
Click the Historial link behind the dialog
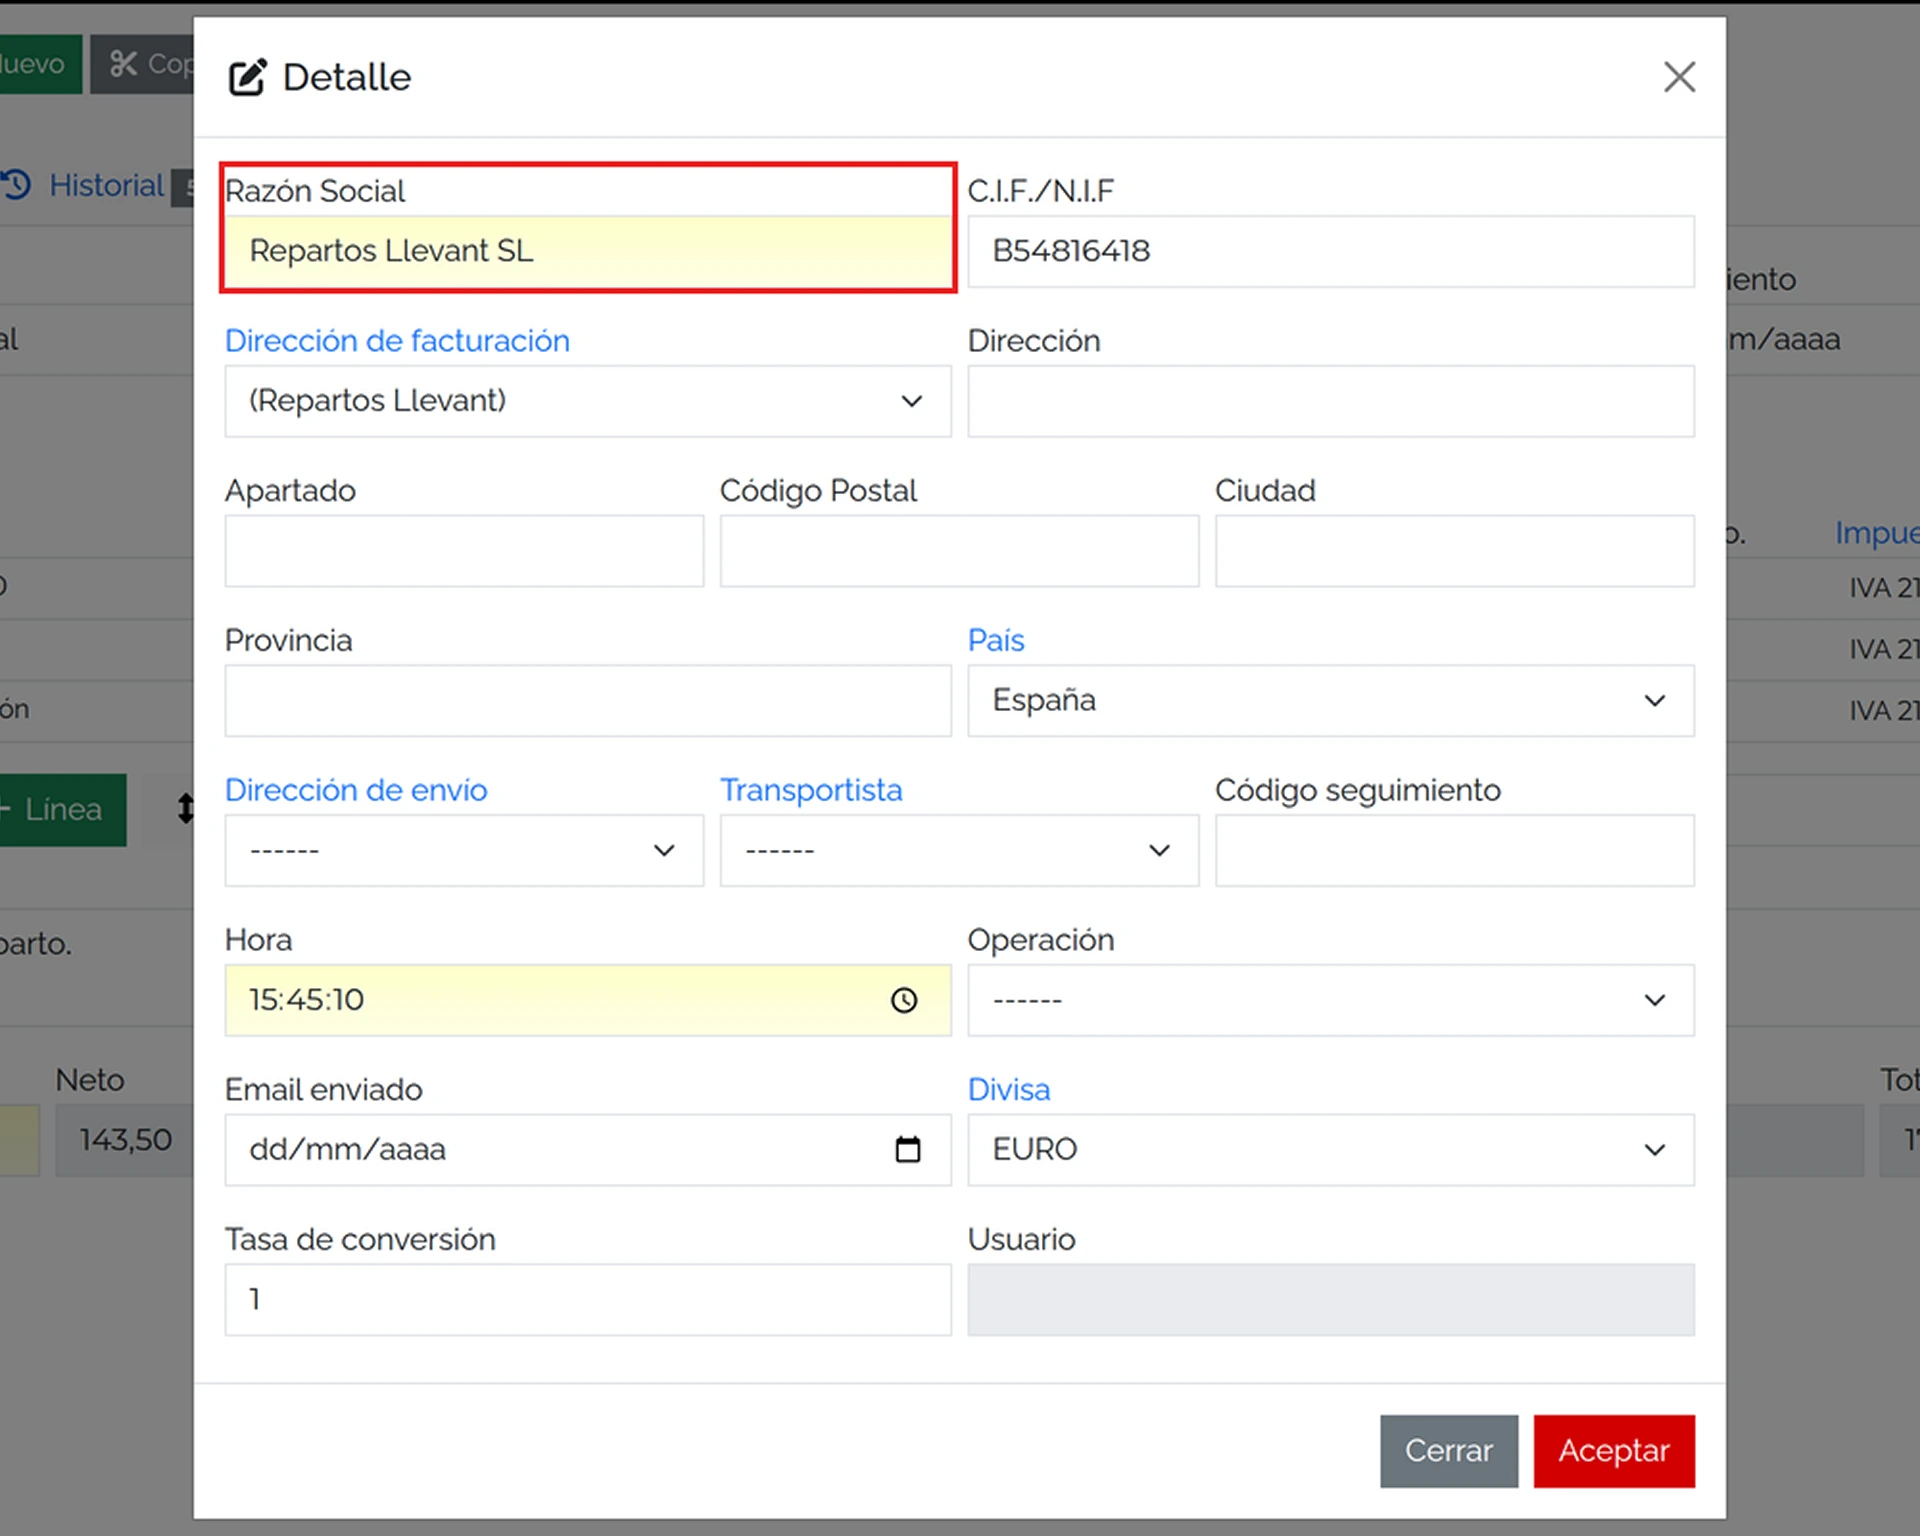pyautogui.click(x=106, y=185)
